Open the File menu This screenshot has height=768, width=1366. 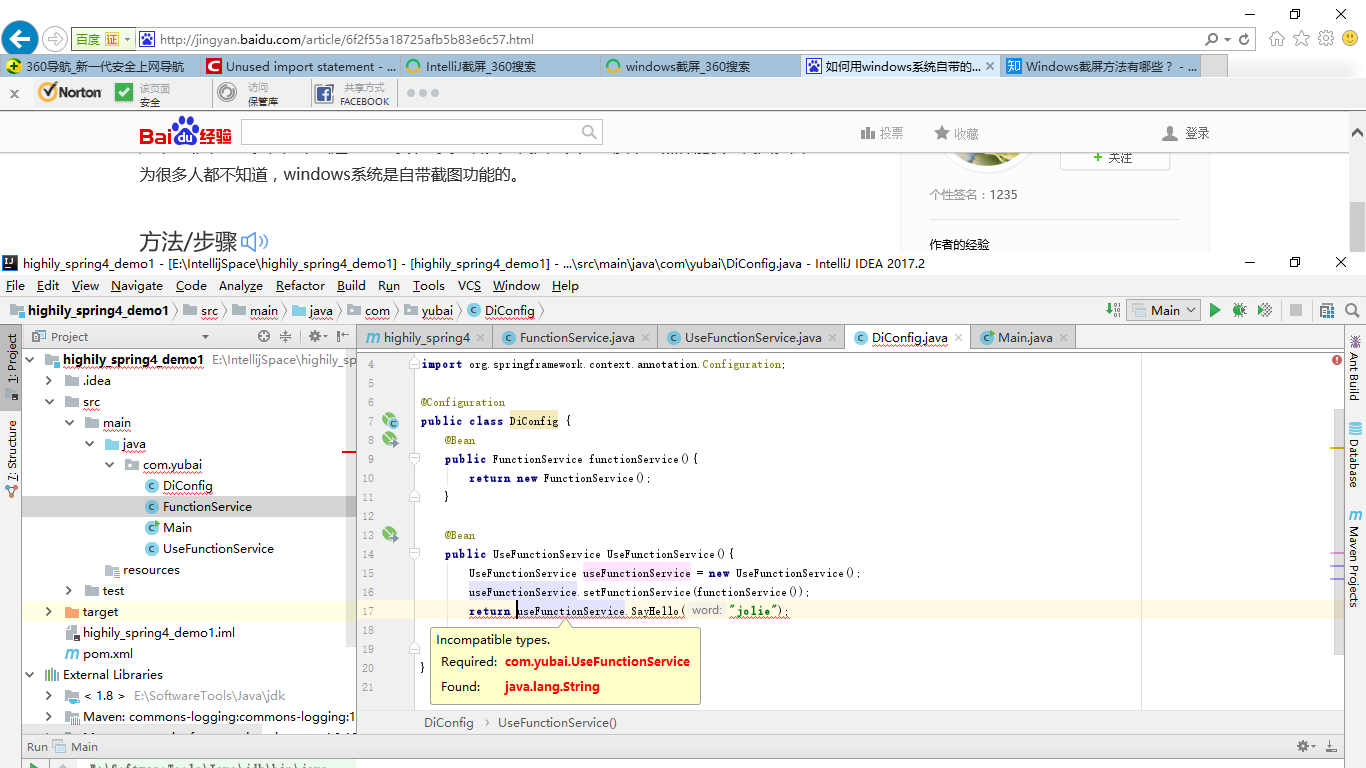(15, 286)
